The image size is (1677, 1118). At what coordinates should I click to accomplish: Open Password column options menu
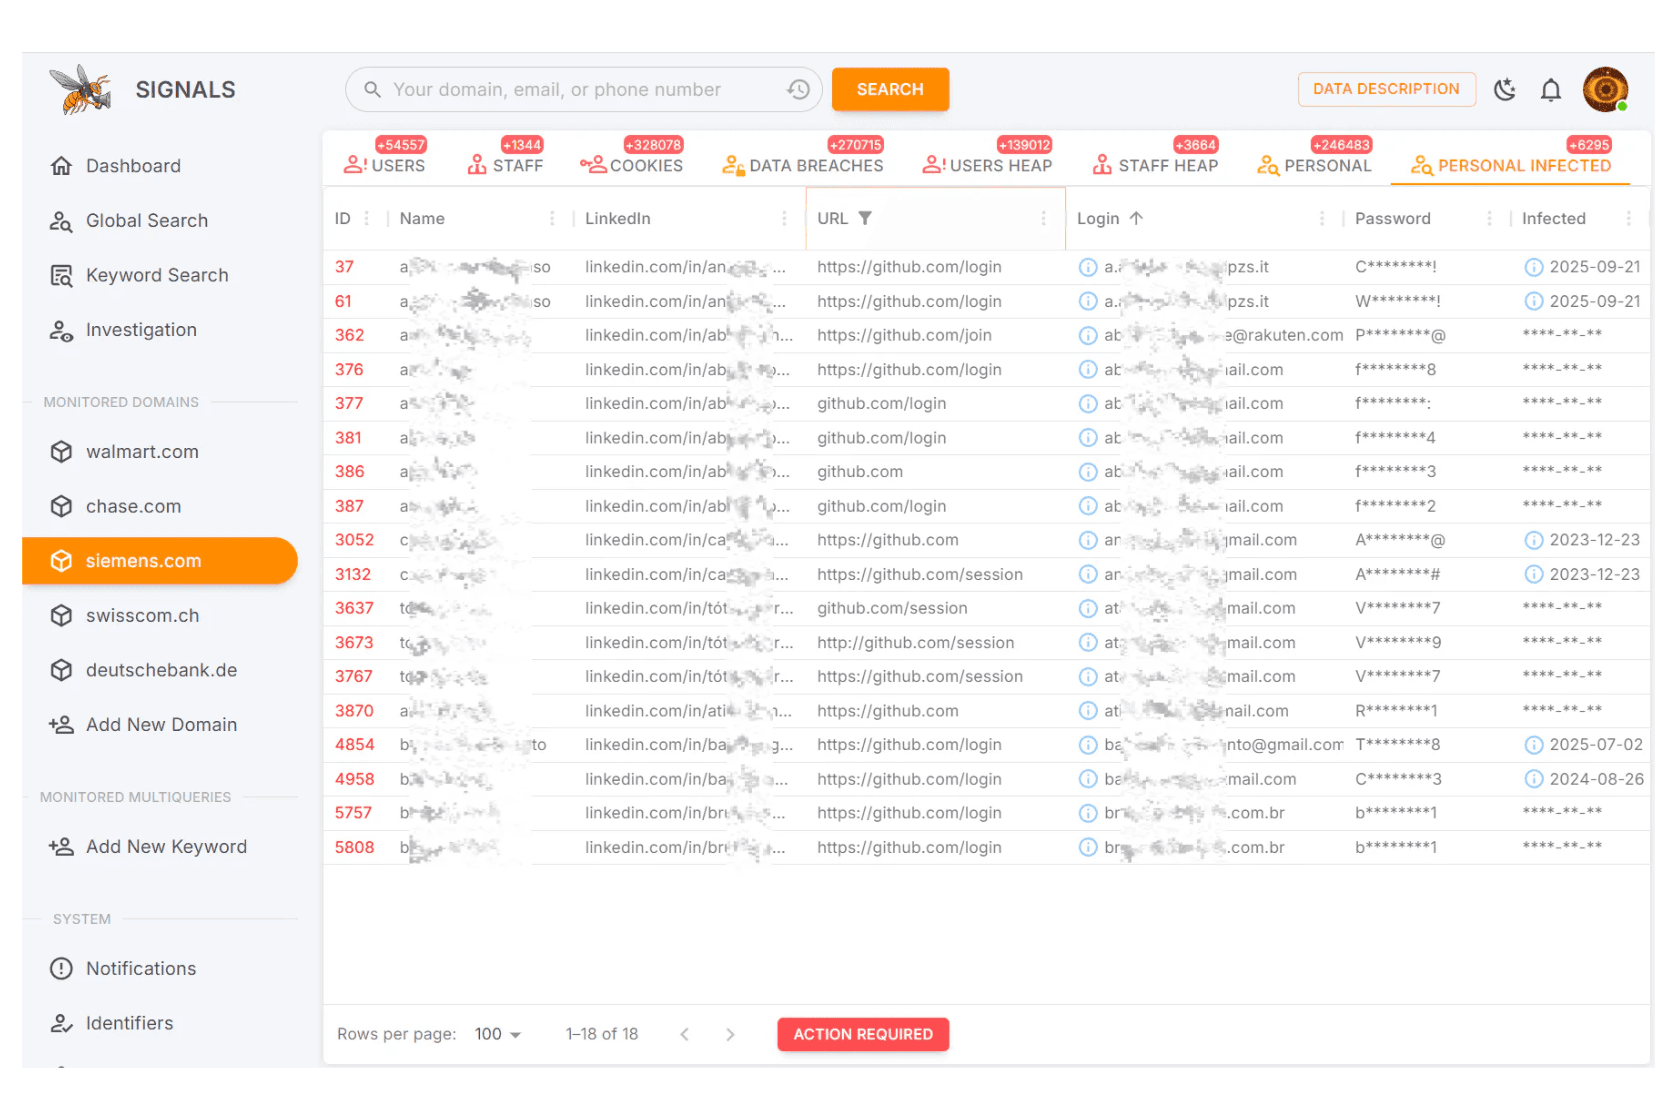[1489, 218]
